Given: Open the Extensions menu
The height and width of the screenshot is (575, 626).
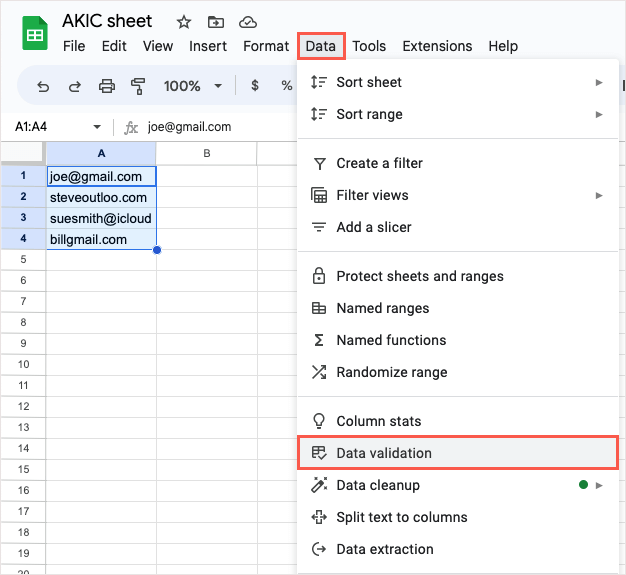Looking at the screenshot, I should pyautogui.click(x=437, y=46).
